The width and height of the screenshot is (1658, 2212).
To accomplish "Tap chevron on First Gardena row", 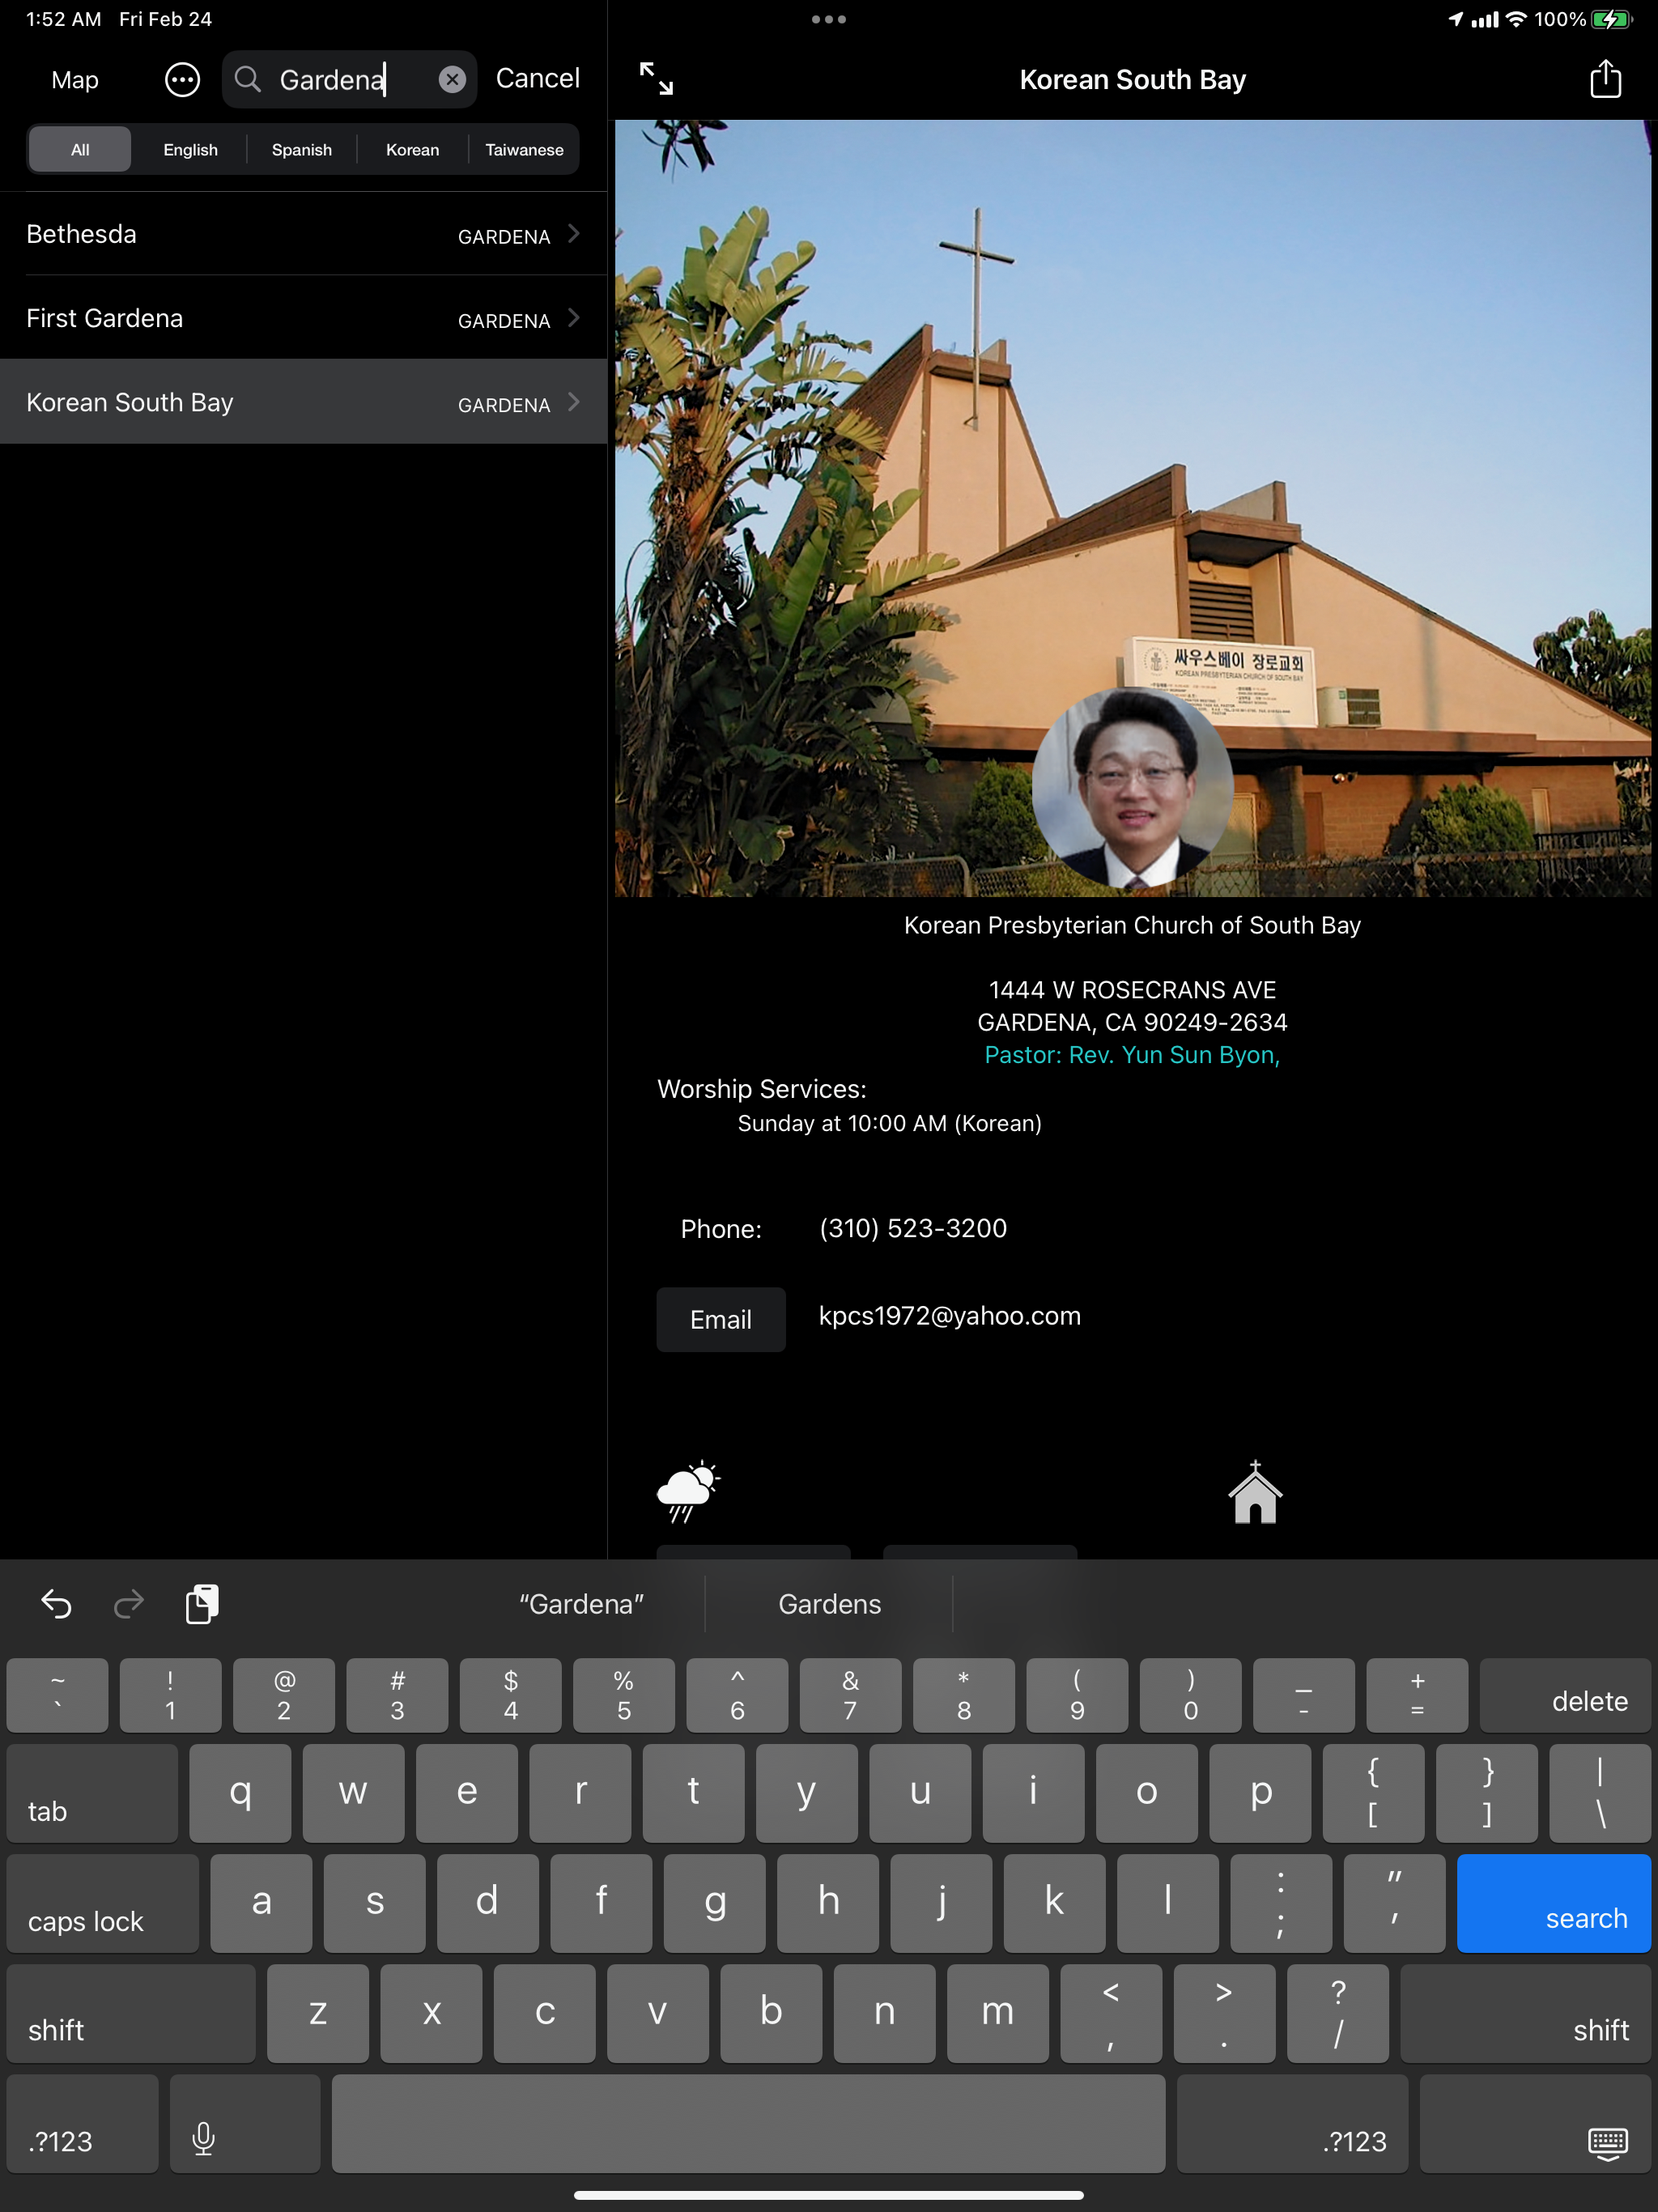I will (x=574, y=318).
